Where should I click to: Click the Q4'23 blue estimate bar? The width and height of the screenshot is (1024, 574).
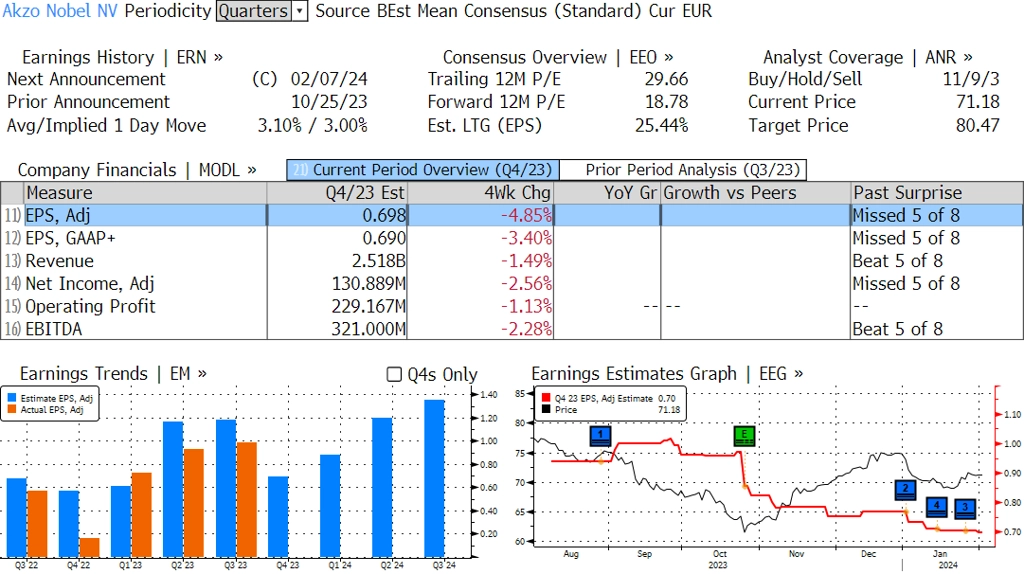(x=278, y=517)
